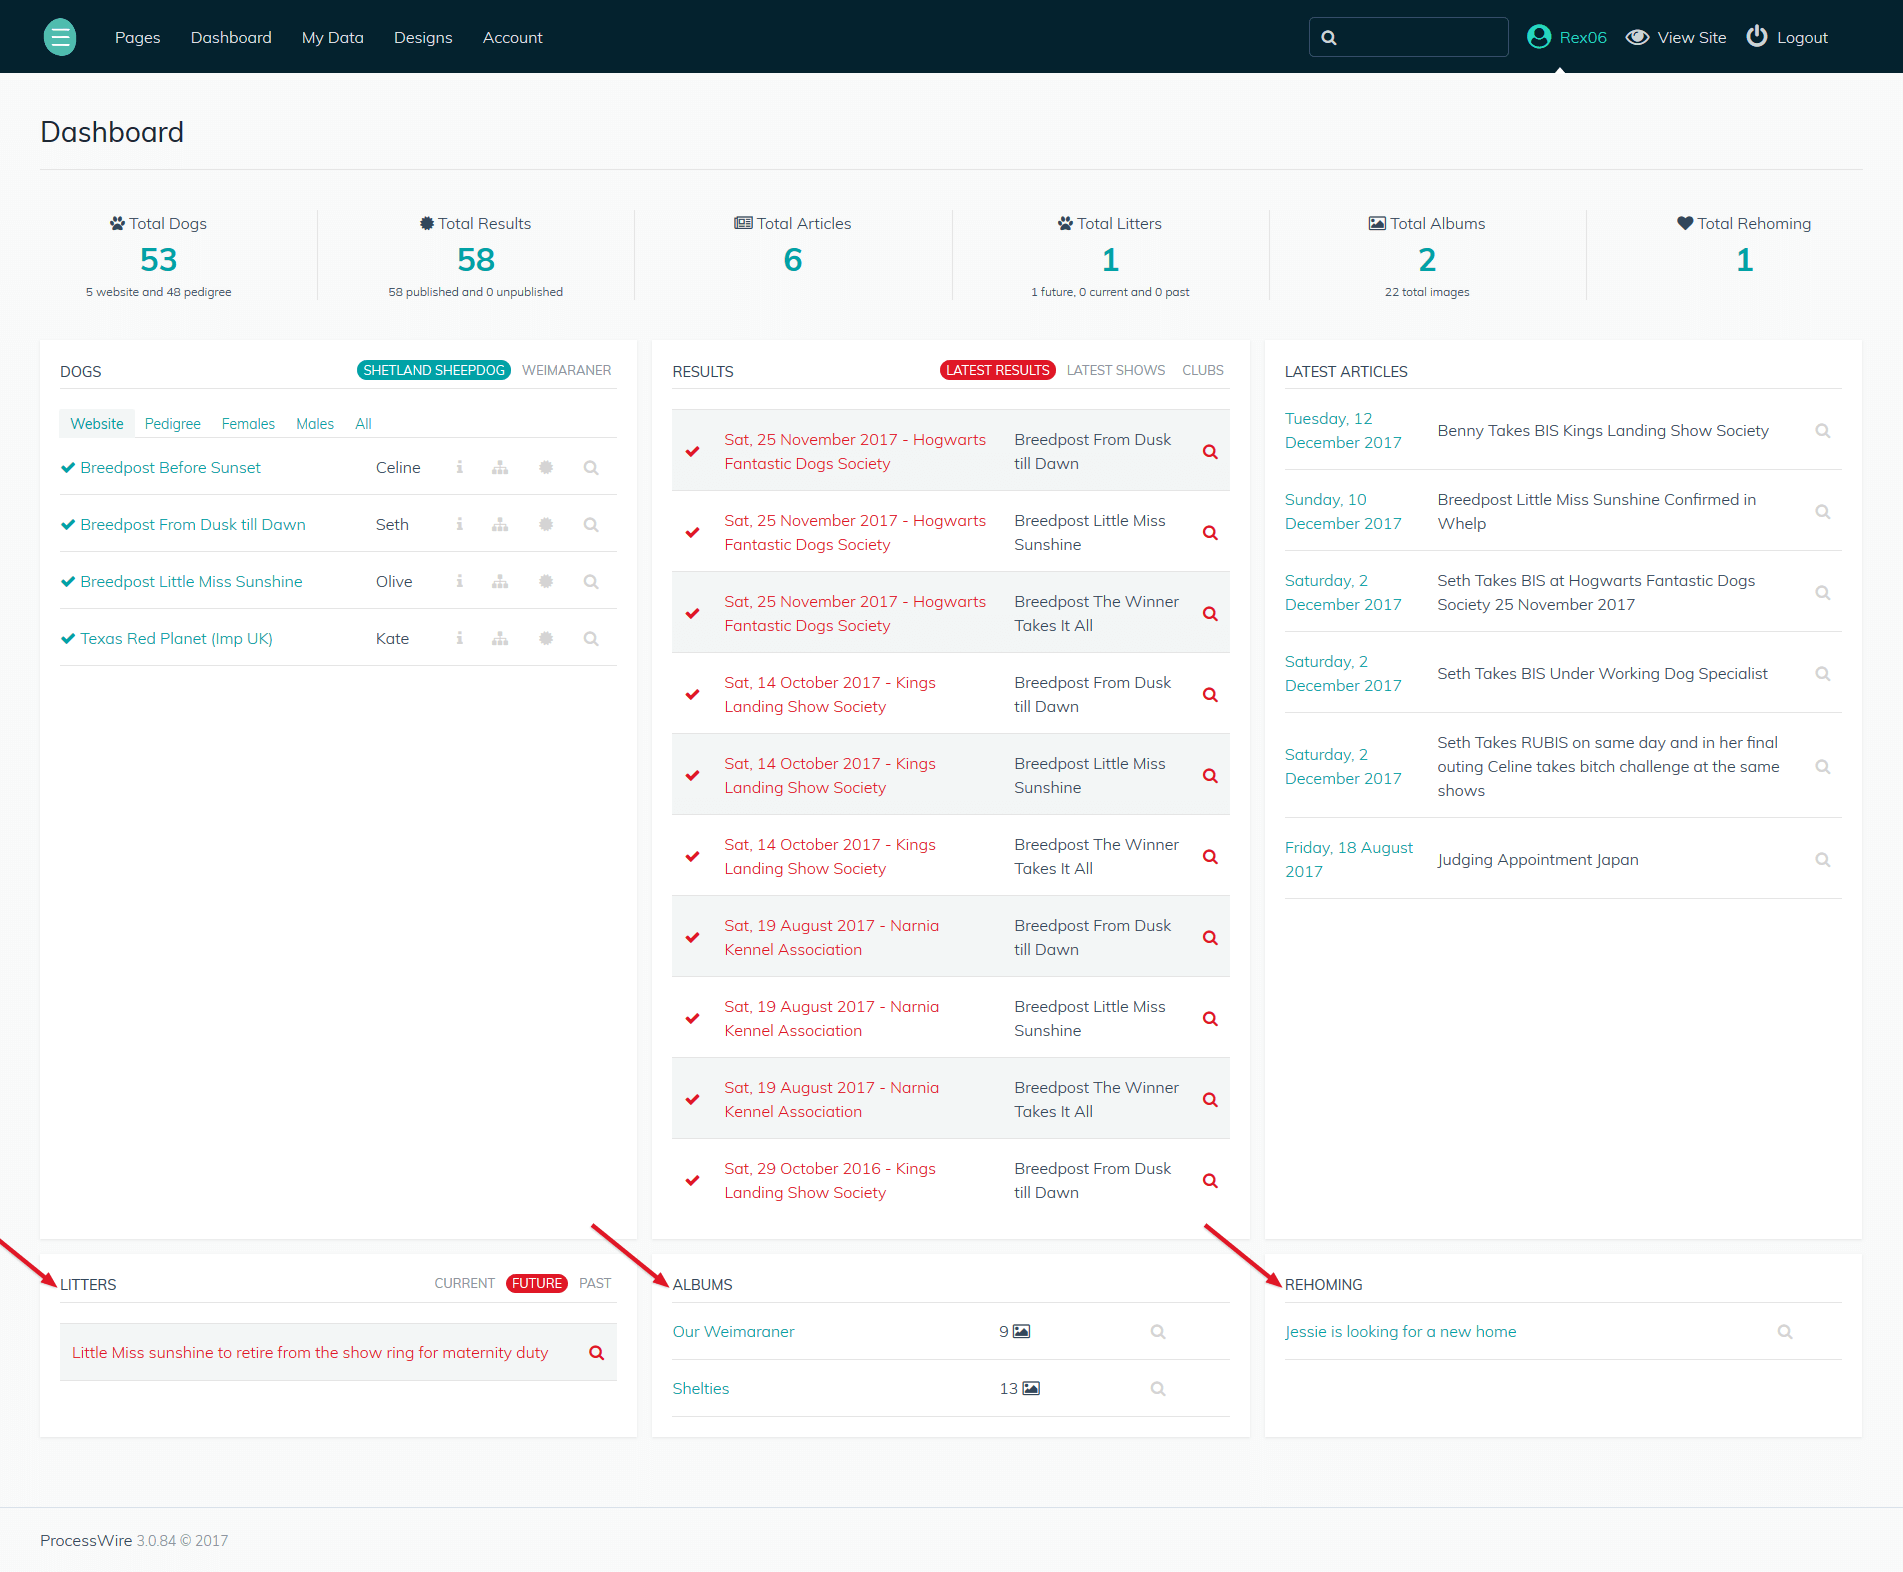
Task: Click info icon for Breedpost From Dusk till Dawn
Action: click(x=460, y=524)
